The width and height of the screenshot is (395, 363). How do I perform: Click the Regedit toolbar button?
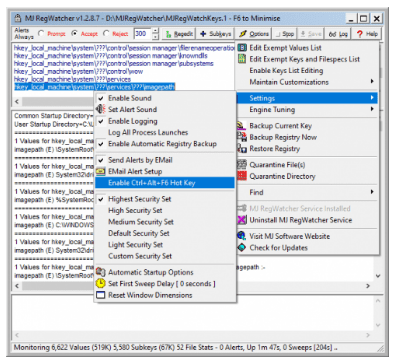(x=179, y=34)
